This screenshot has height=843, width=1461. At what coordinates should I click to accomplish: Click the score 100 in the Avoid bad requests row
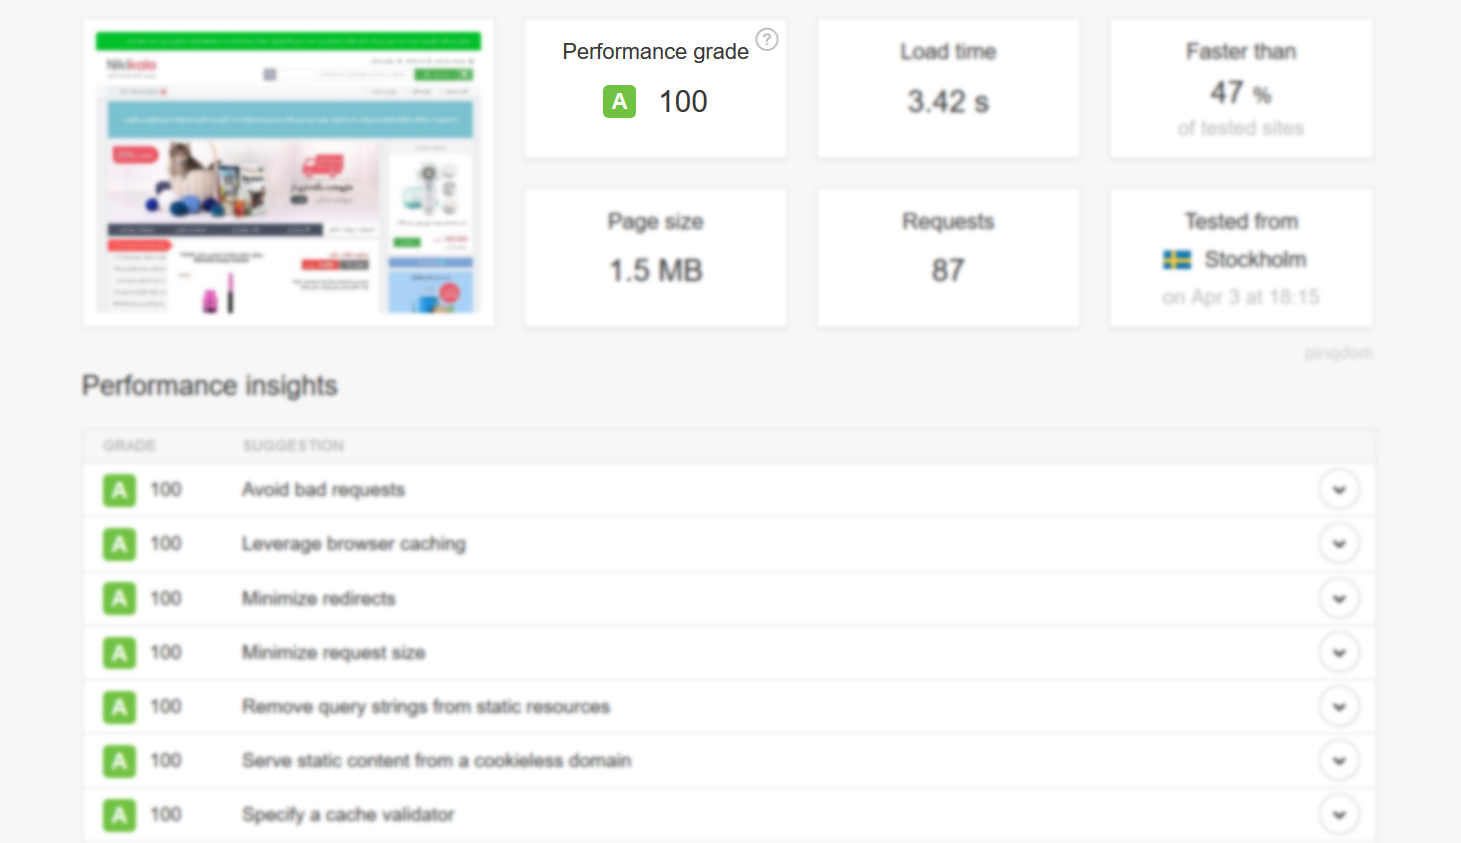coord(166,490)
